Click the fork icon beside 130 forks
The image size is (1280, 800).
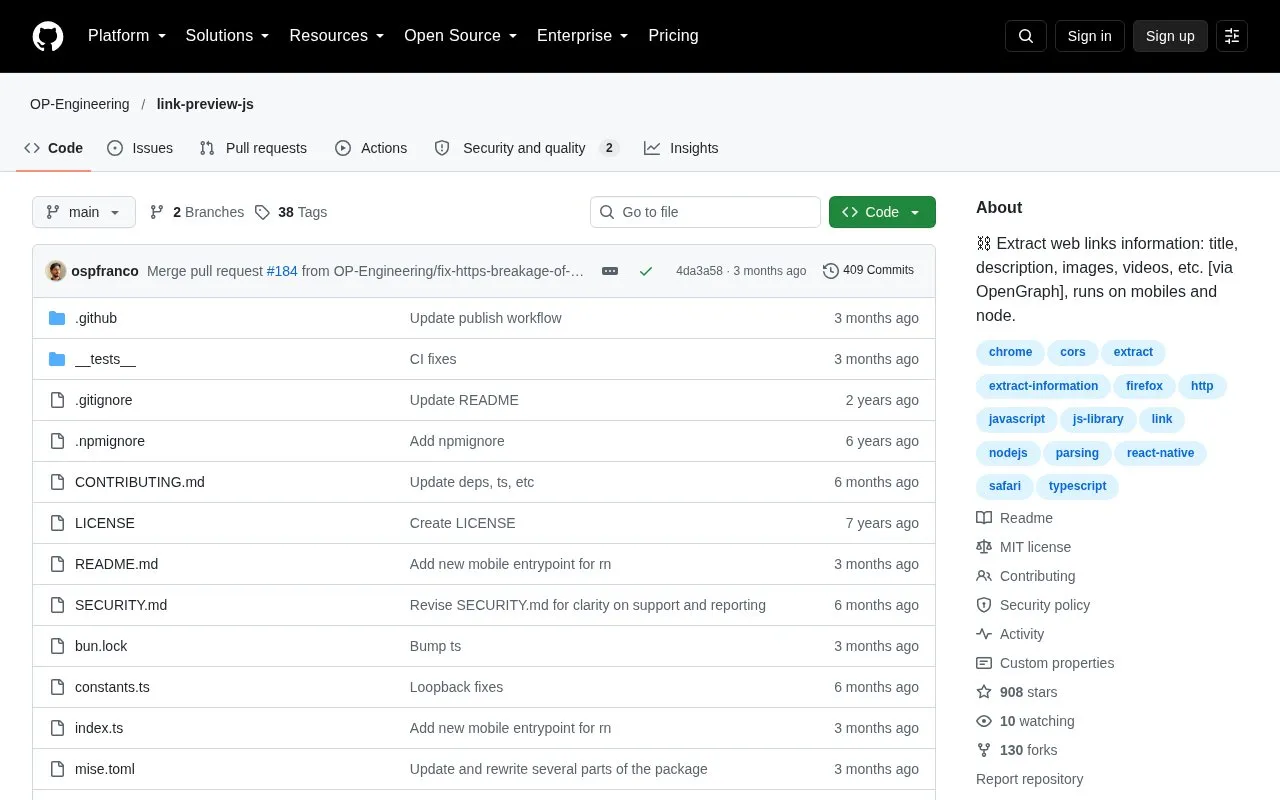point(984,750)
